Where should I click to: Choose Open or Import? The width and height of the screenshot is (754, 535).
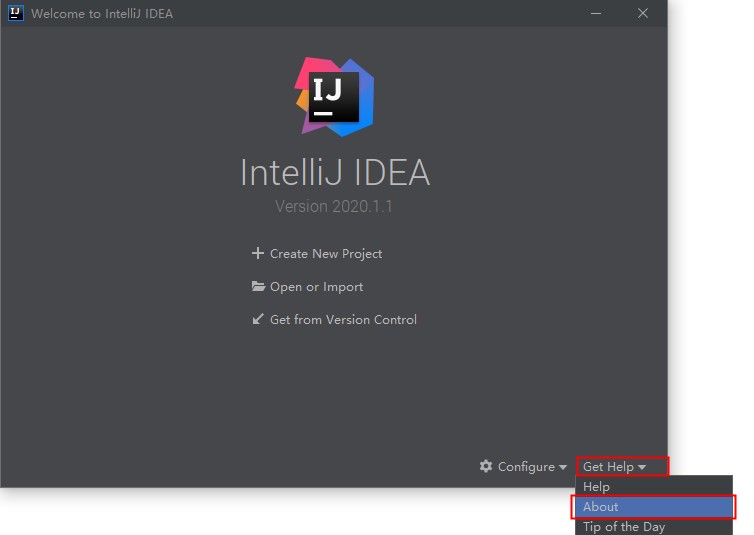click(x=316, y=287)
